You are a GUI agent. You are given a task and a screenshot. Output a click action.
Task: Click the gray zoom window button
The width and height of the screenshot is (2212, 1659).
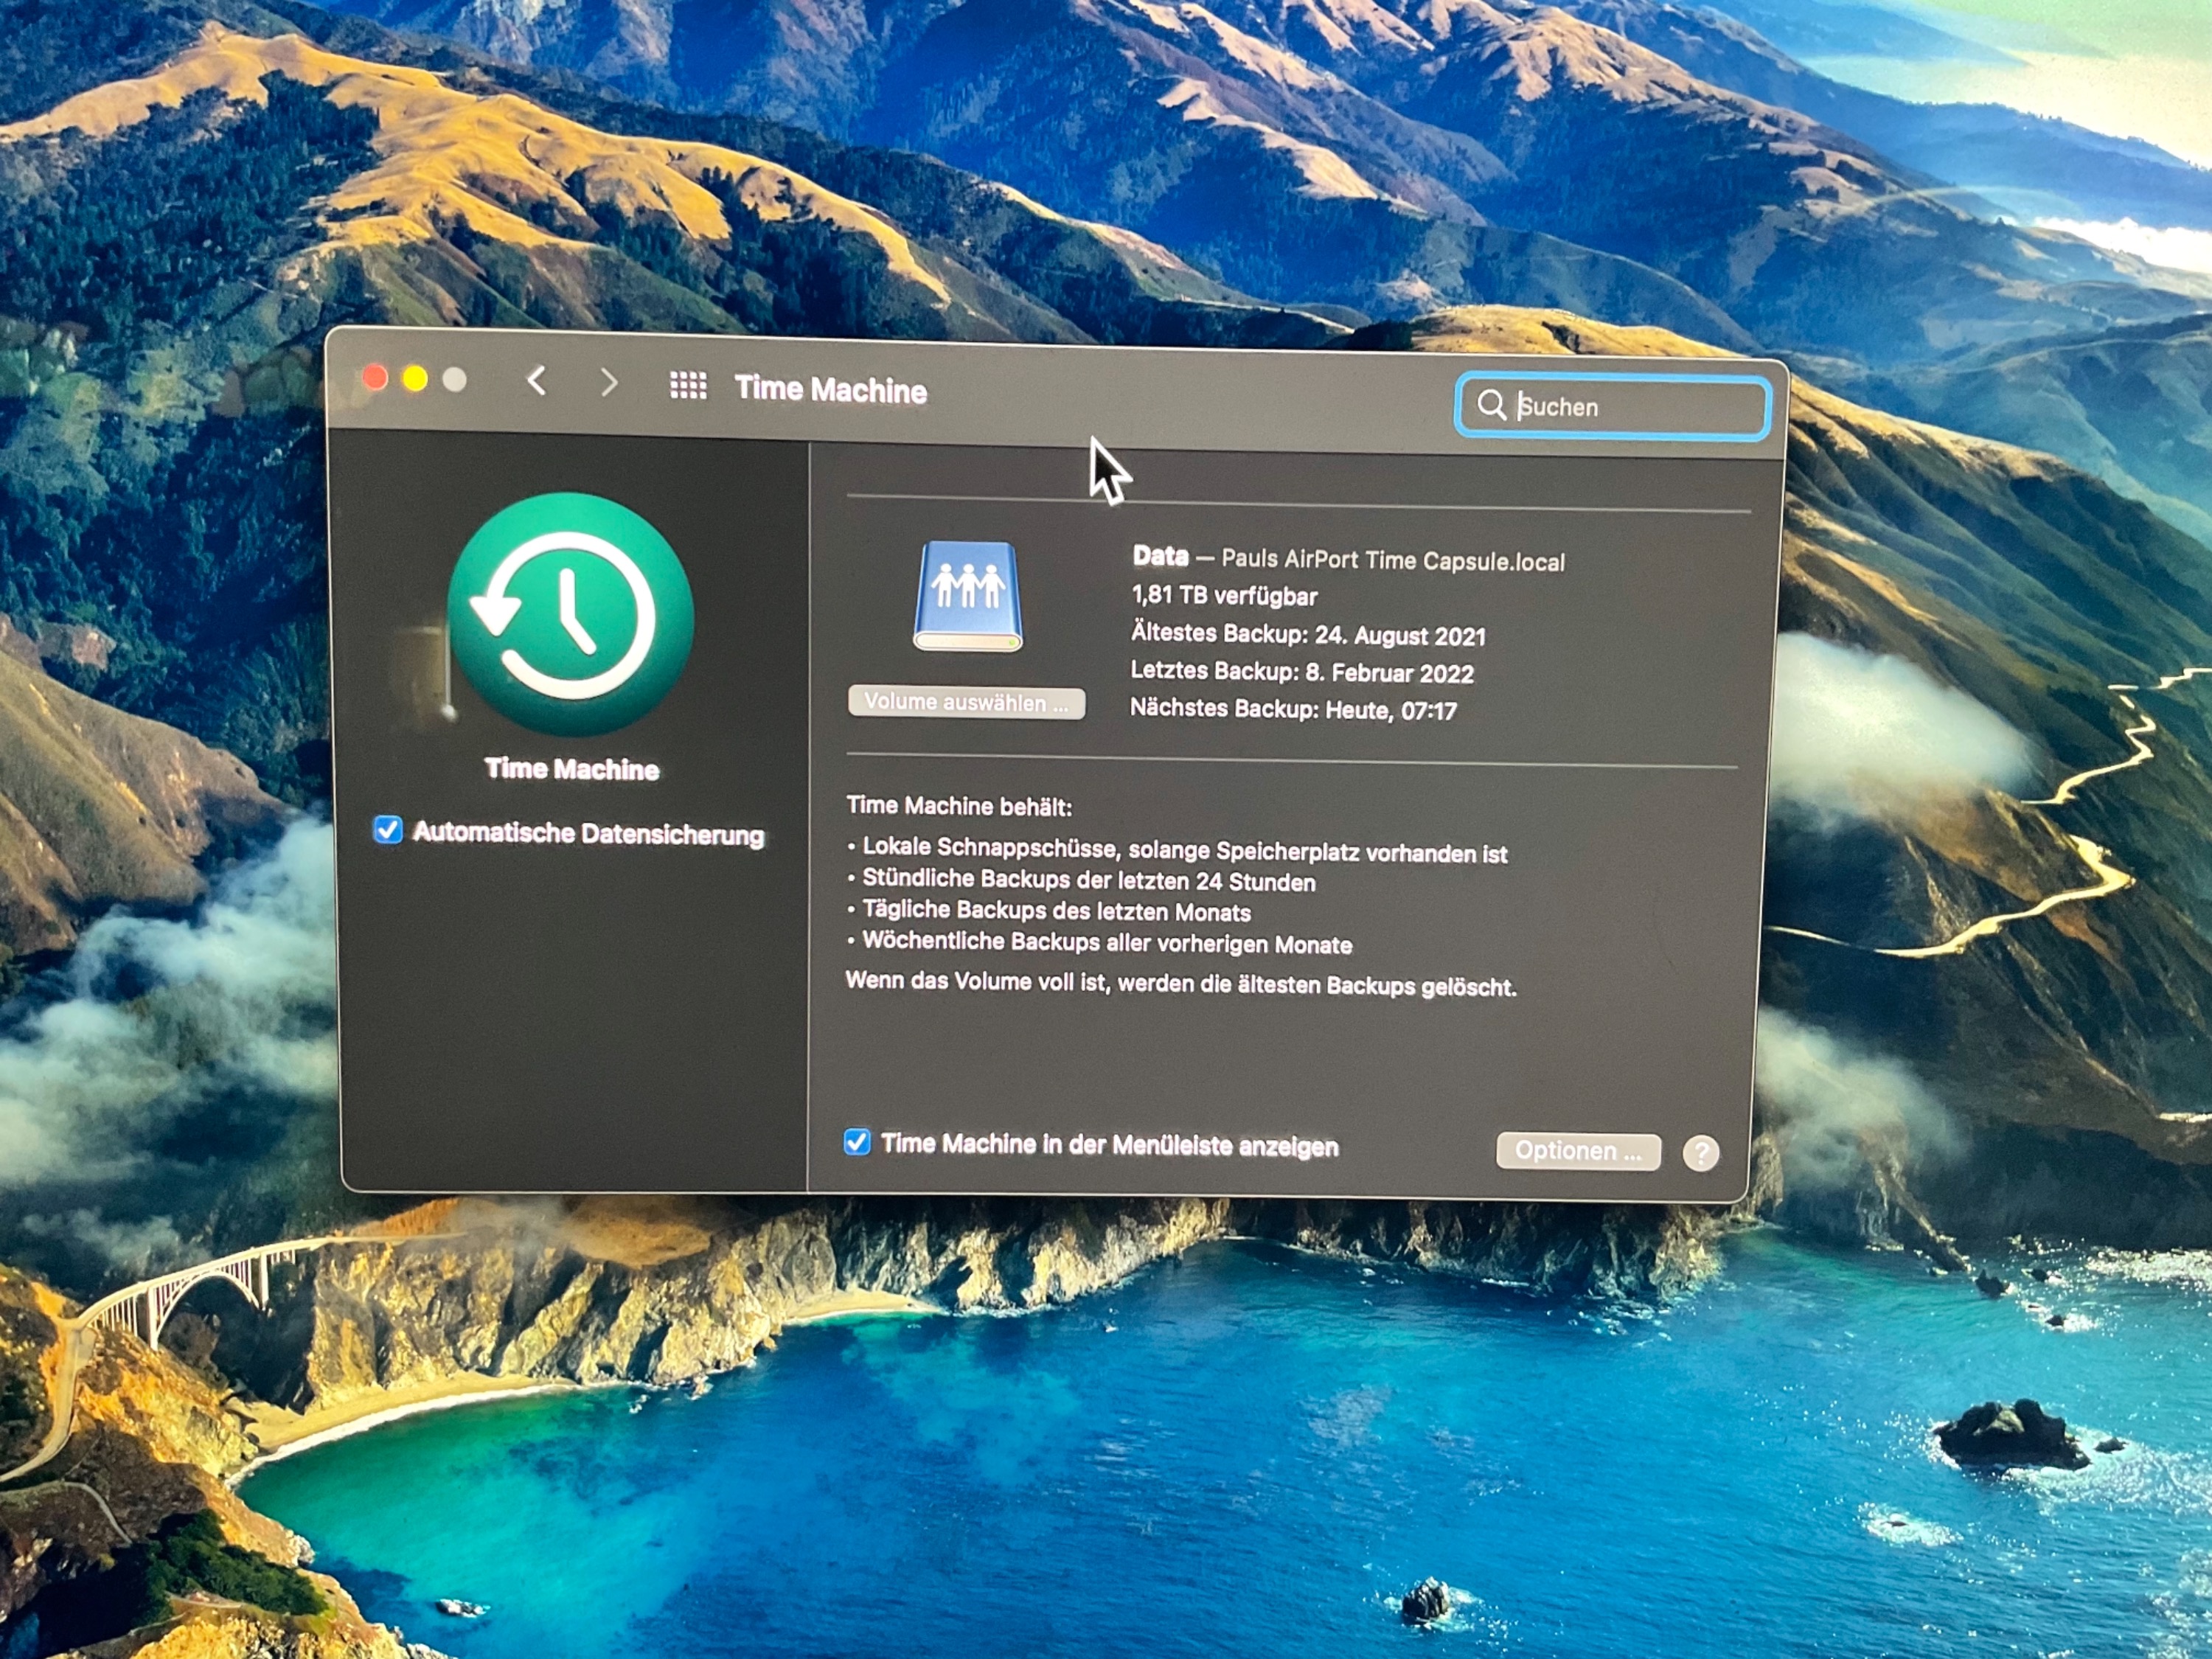coord(455,380)
